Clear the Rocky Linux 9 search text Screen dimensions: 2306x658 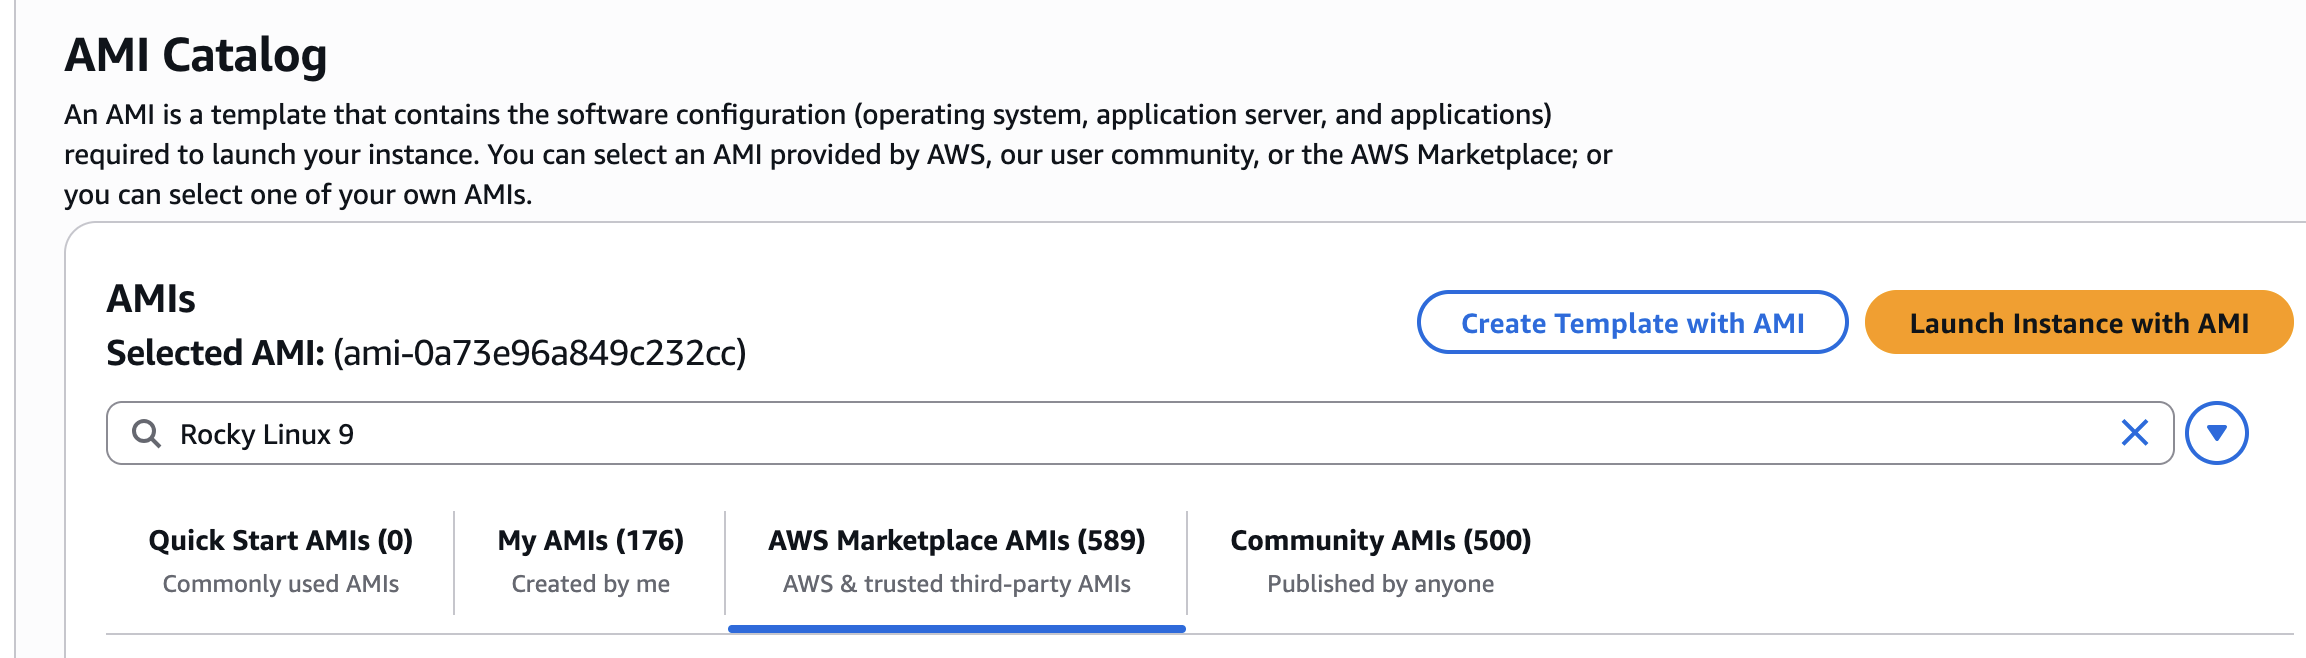pyautogui.click(x=2134, y=433)
